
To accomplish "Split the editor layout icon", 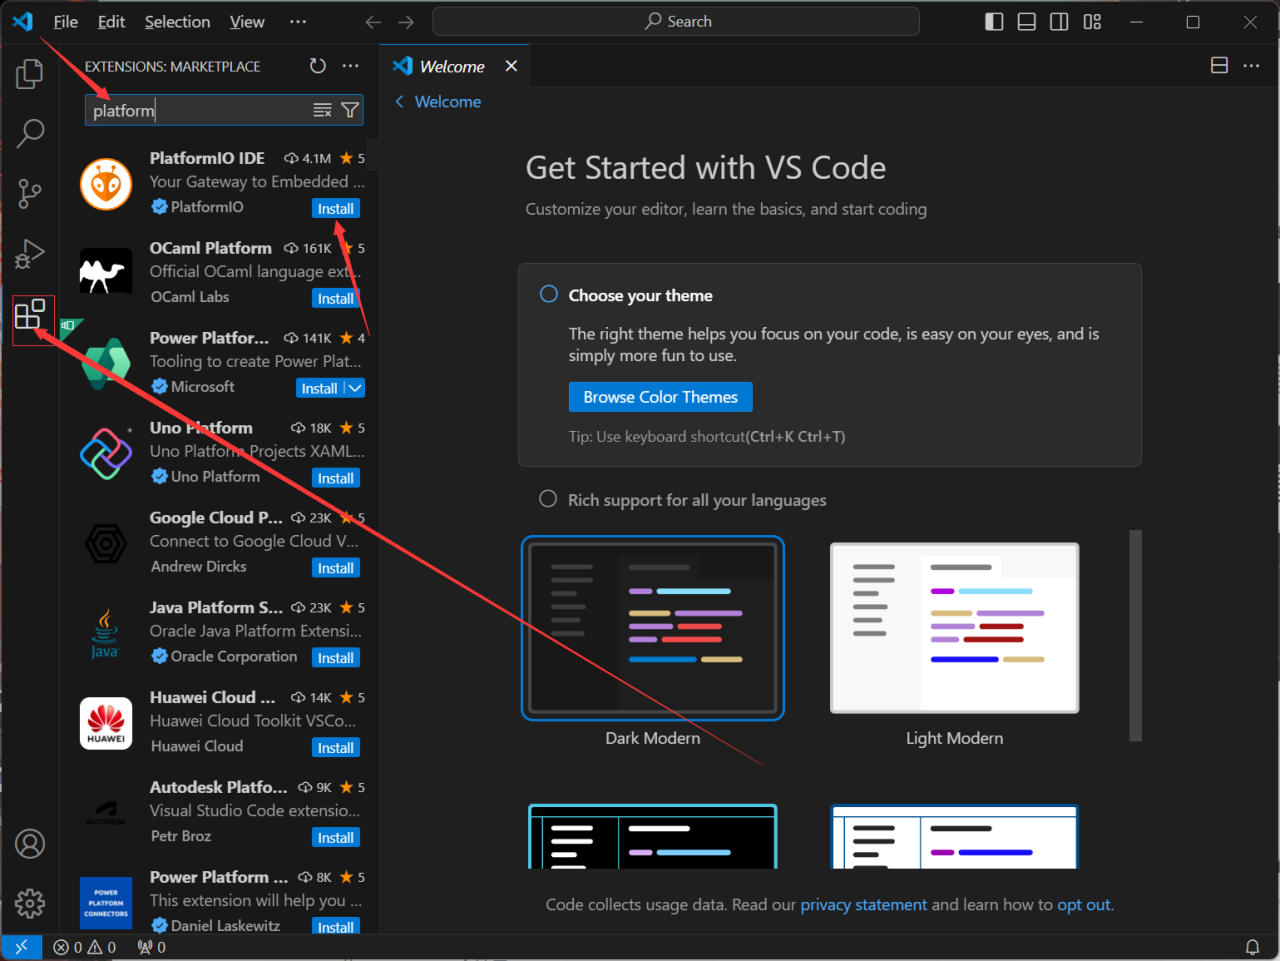I will (x=1219, y=66).
